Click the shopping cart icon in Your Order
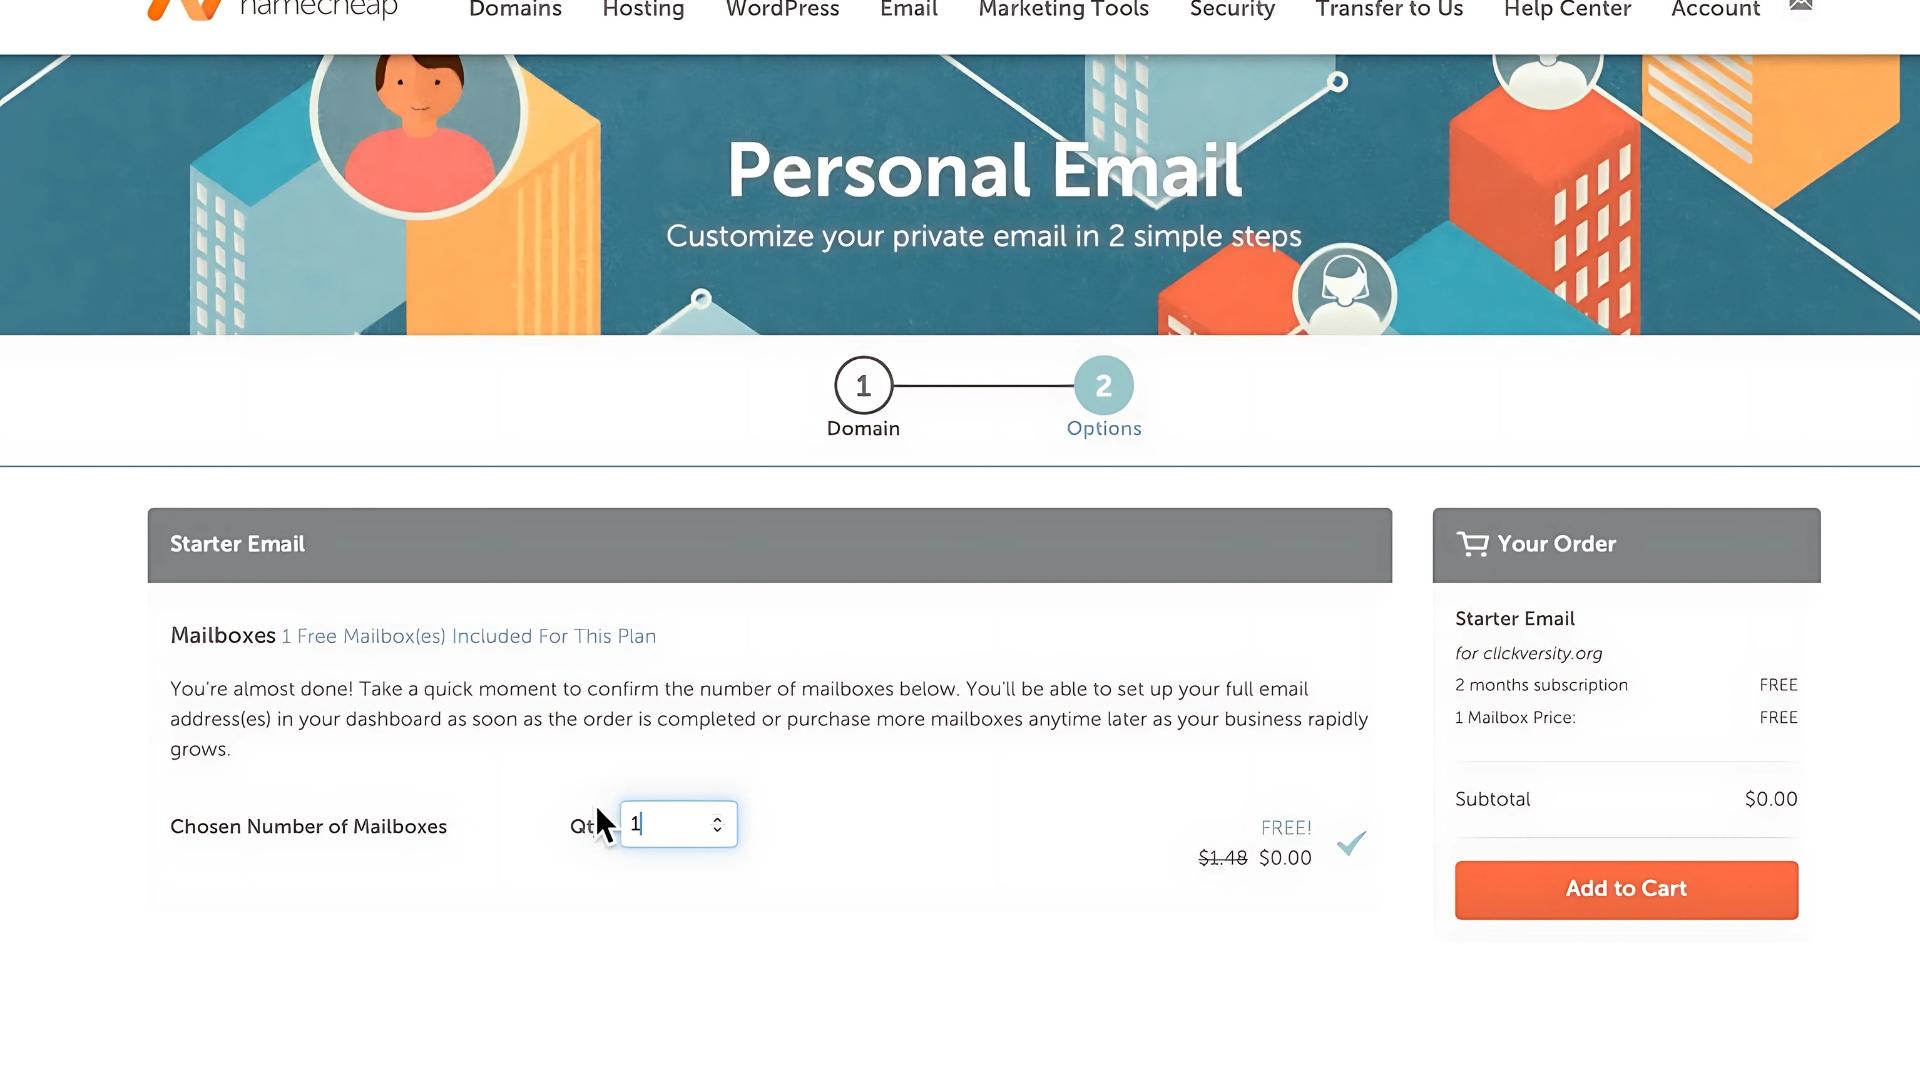The height and width of the screenshot is (1080, 1920). coord(1472,544)
